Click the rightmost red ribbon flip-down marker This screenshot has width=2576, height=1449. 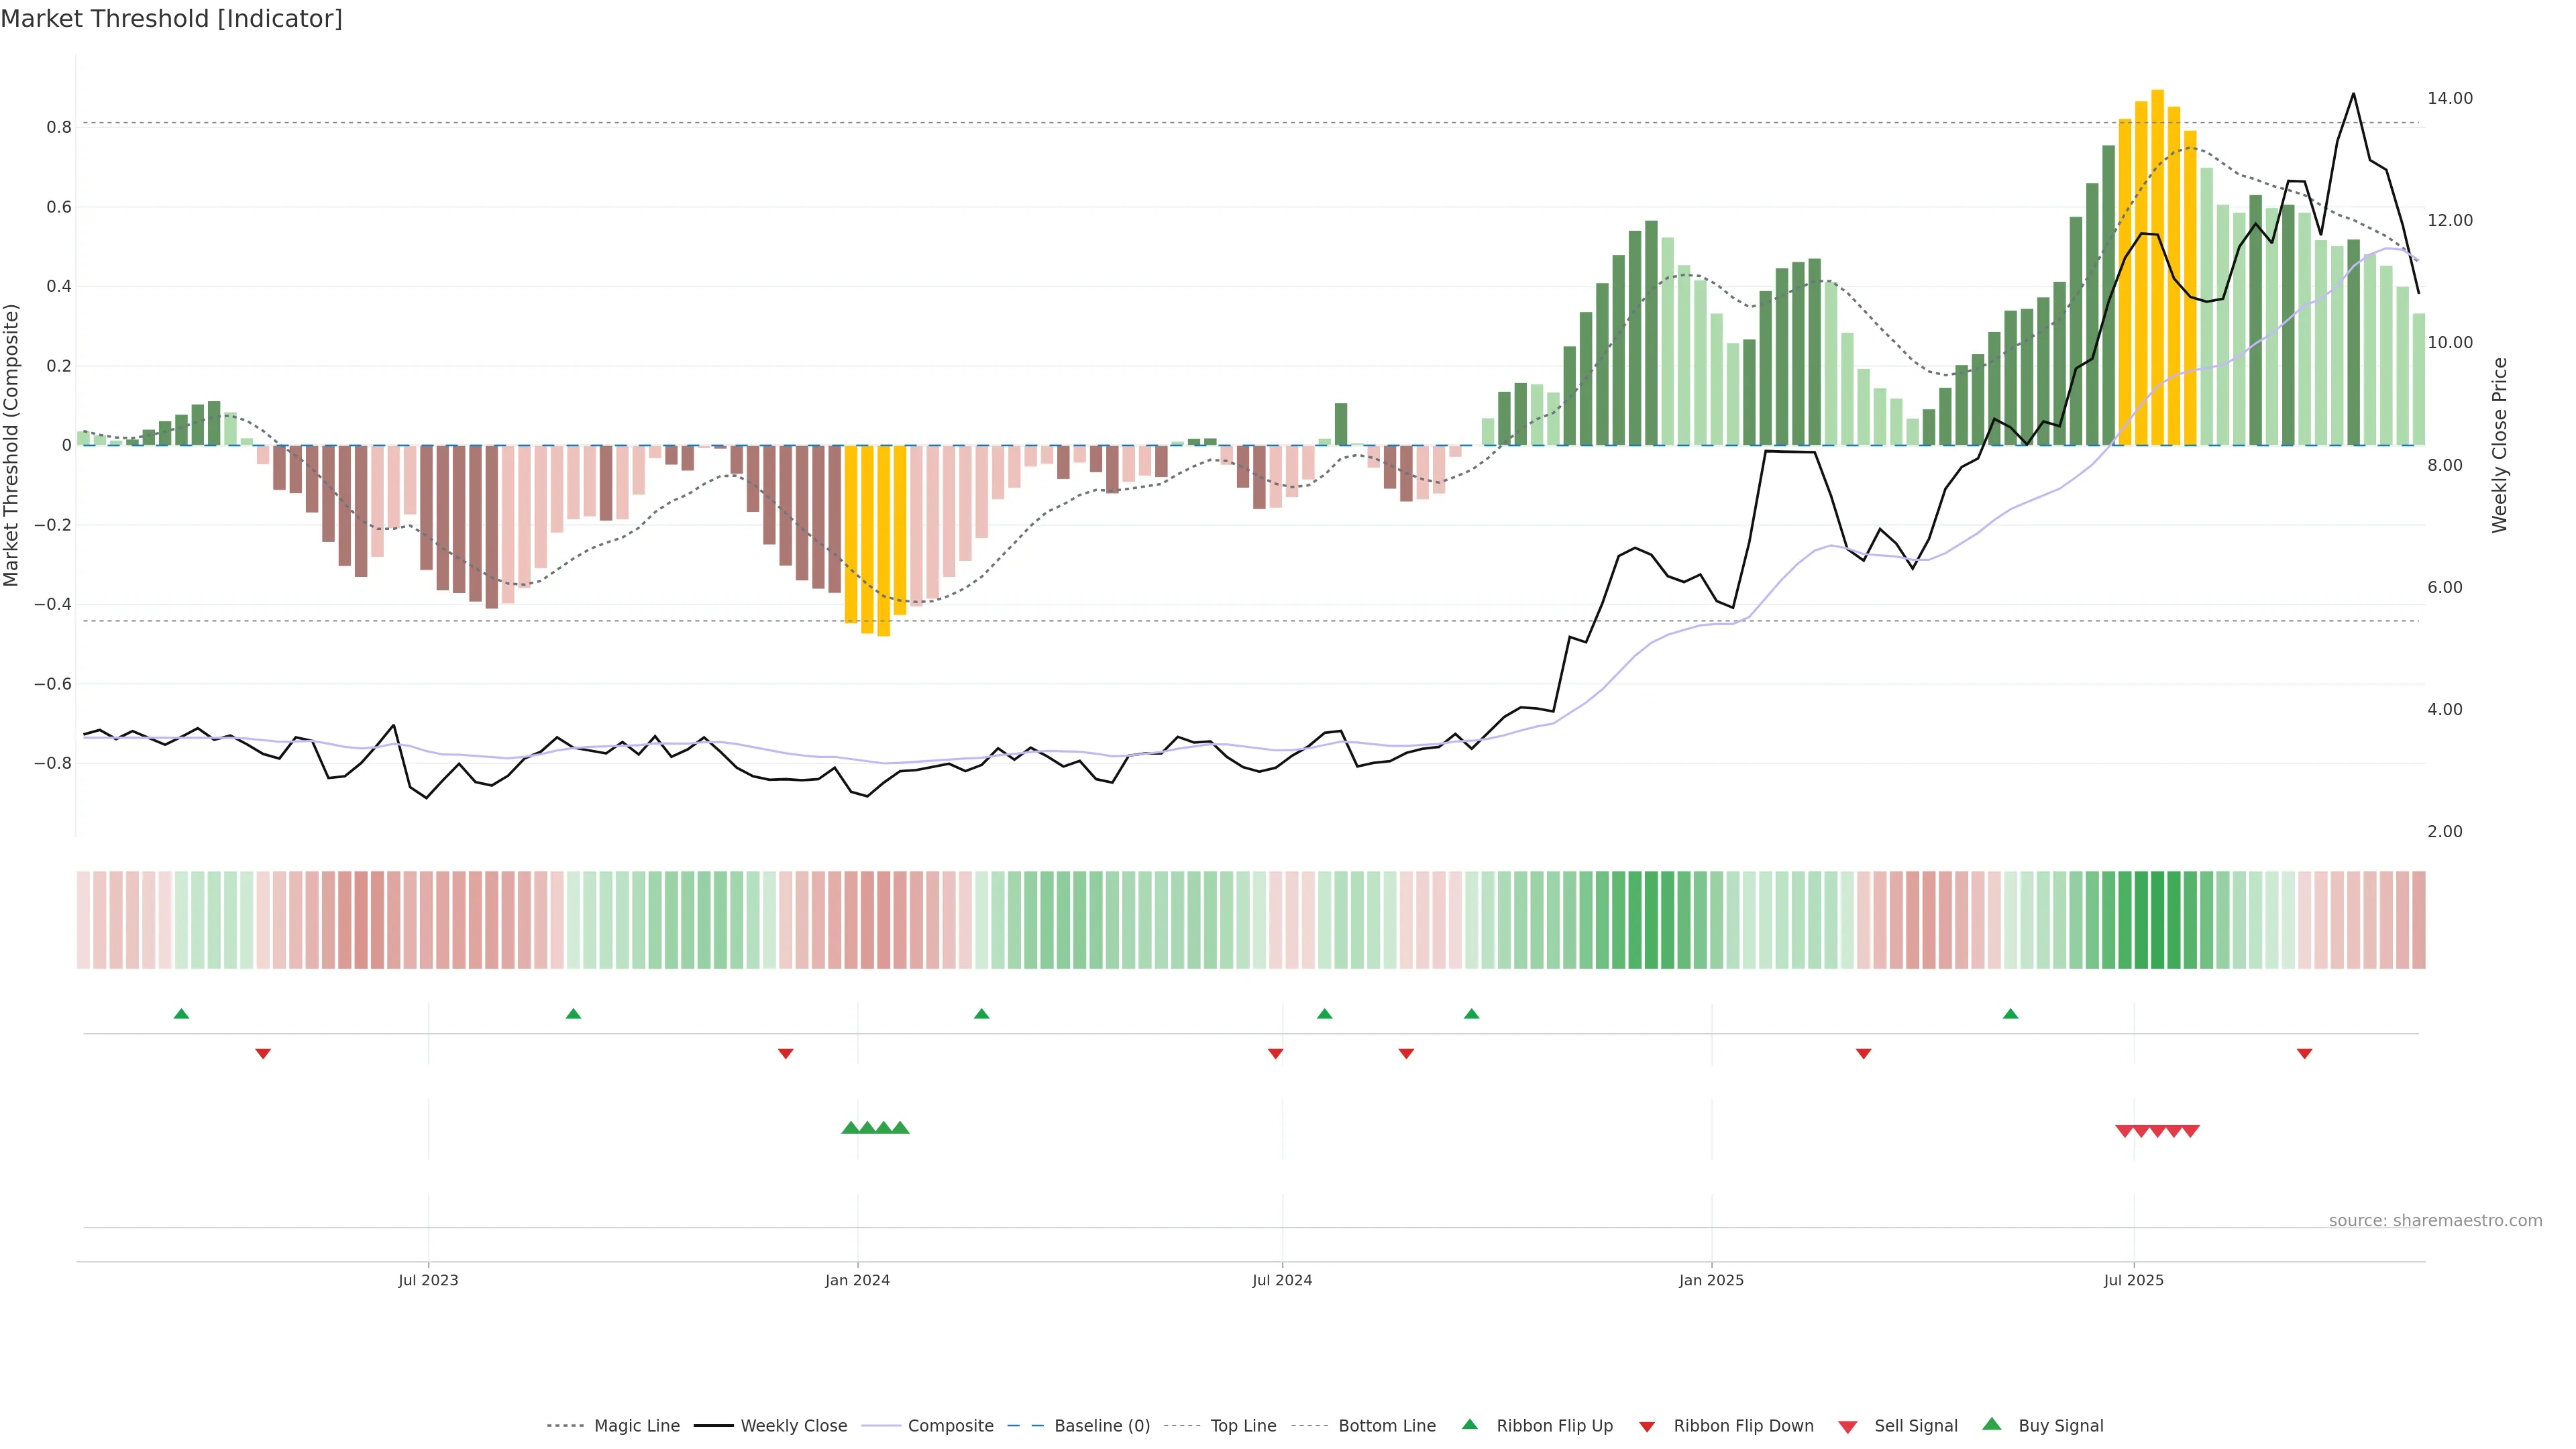point(2304,1053)
